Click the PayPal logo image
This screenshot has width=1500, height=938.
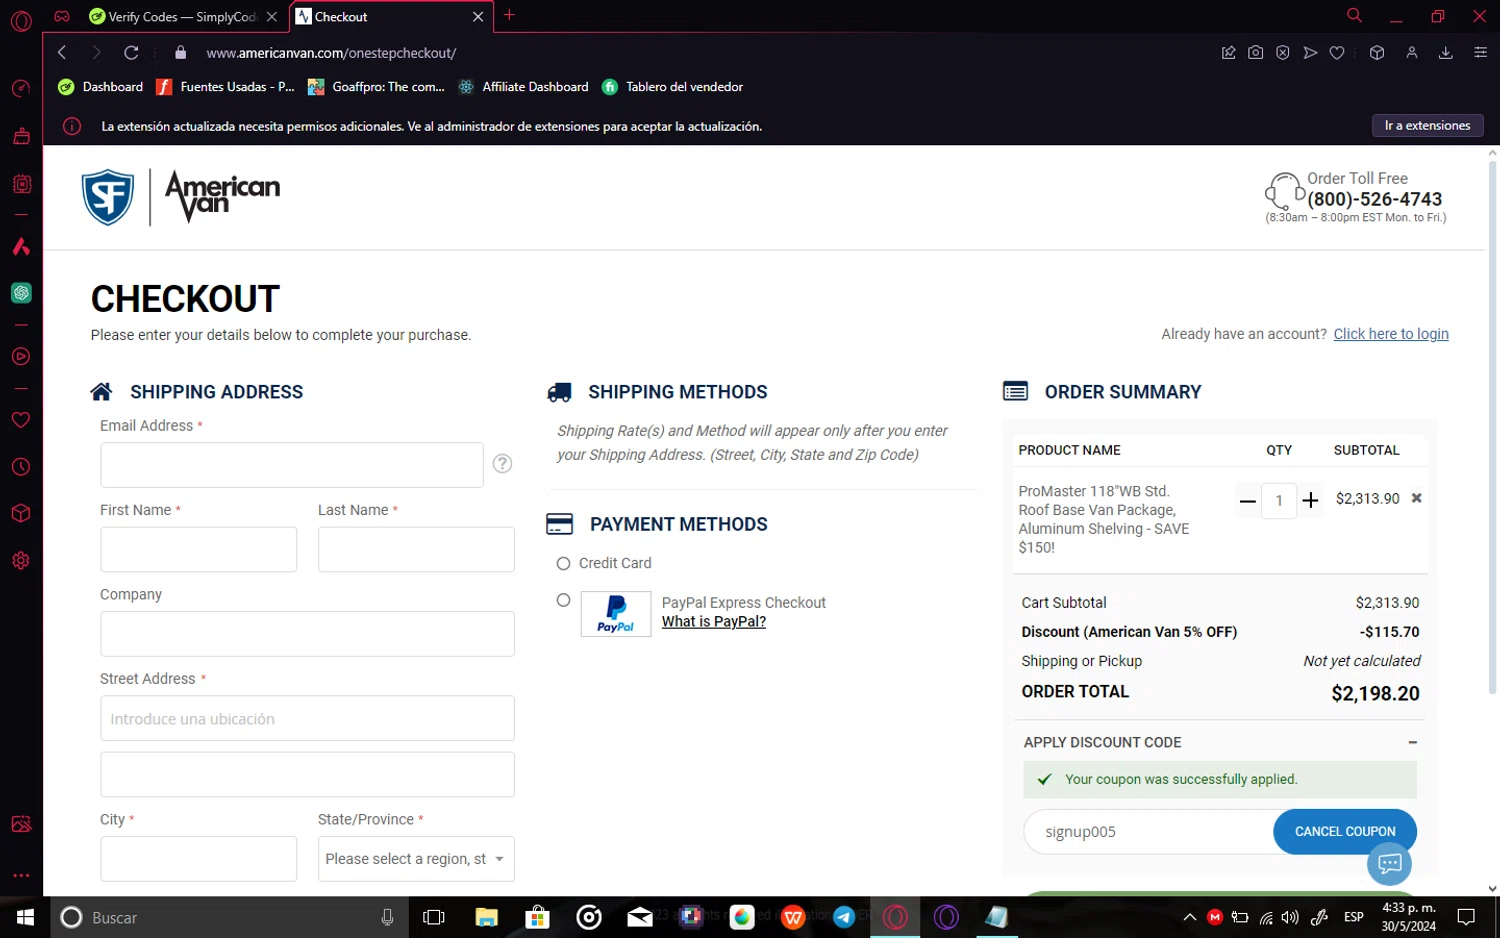pyautogui.click(x=616, y=614)
